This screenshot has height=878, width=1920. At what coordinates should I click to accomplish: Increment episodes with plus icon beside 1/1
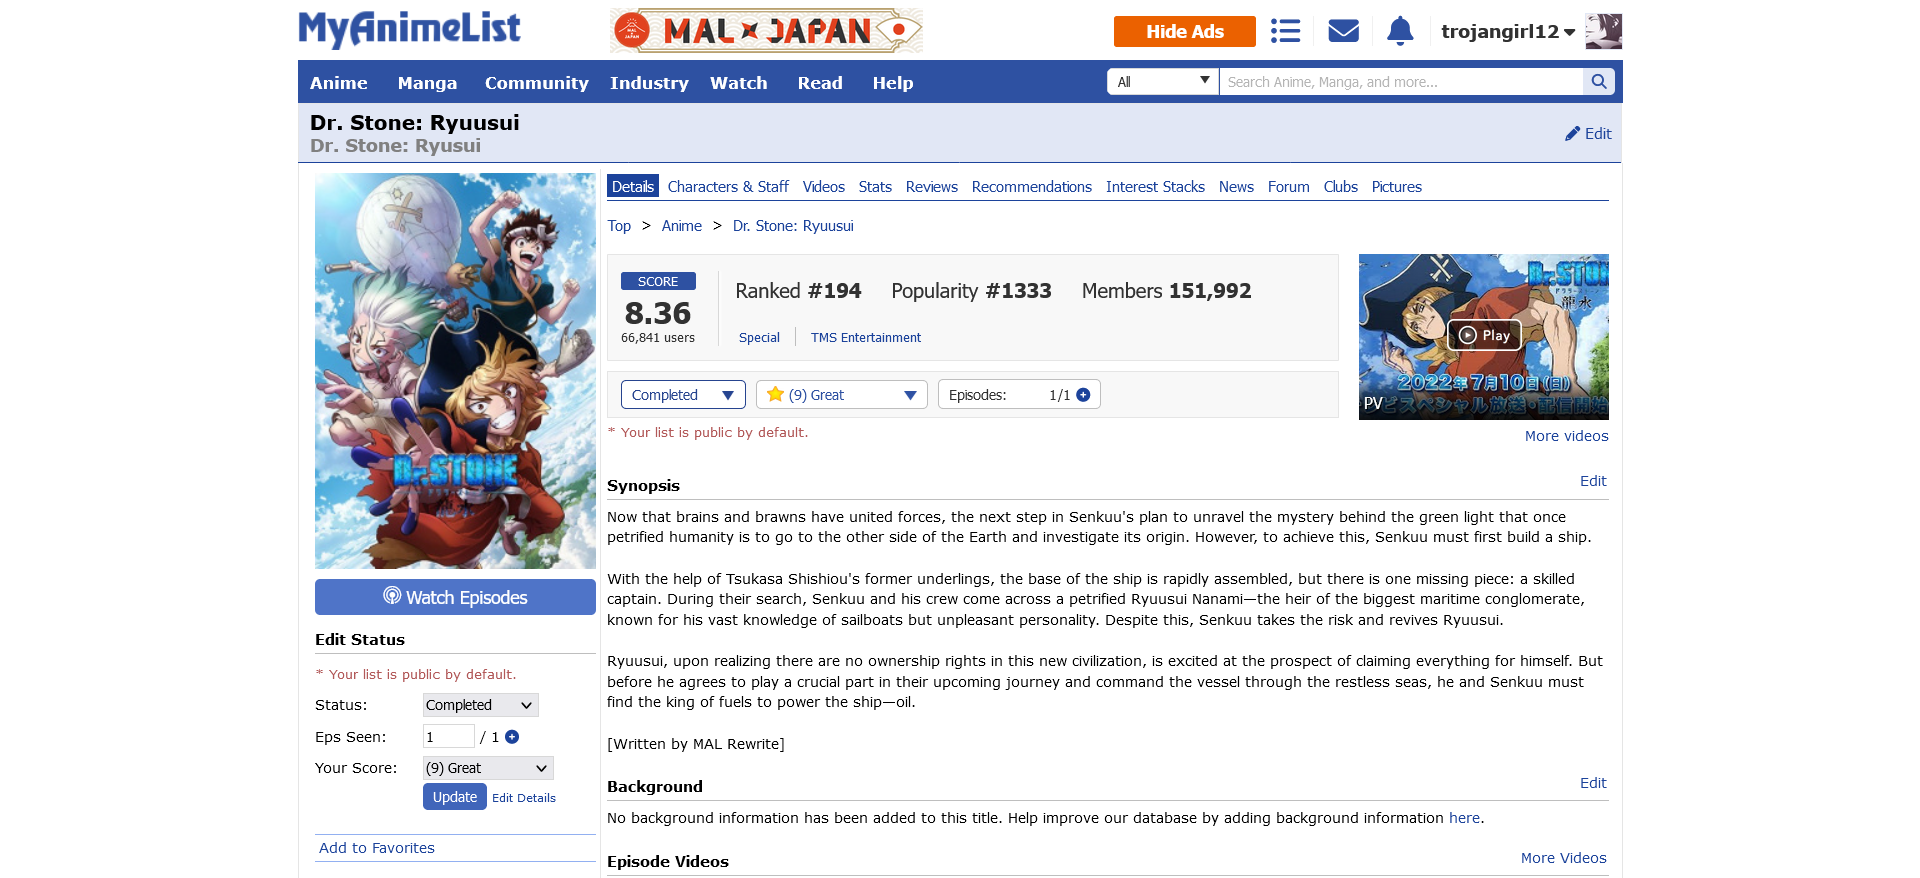tap(1083, 395)
